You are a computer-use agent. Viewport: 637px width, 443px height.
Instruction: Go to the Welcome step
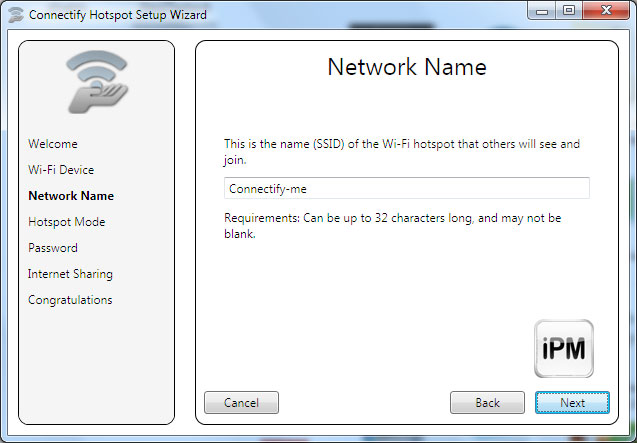[x=53, y=144]
